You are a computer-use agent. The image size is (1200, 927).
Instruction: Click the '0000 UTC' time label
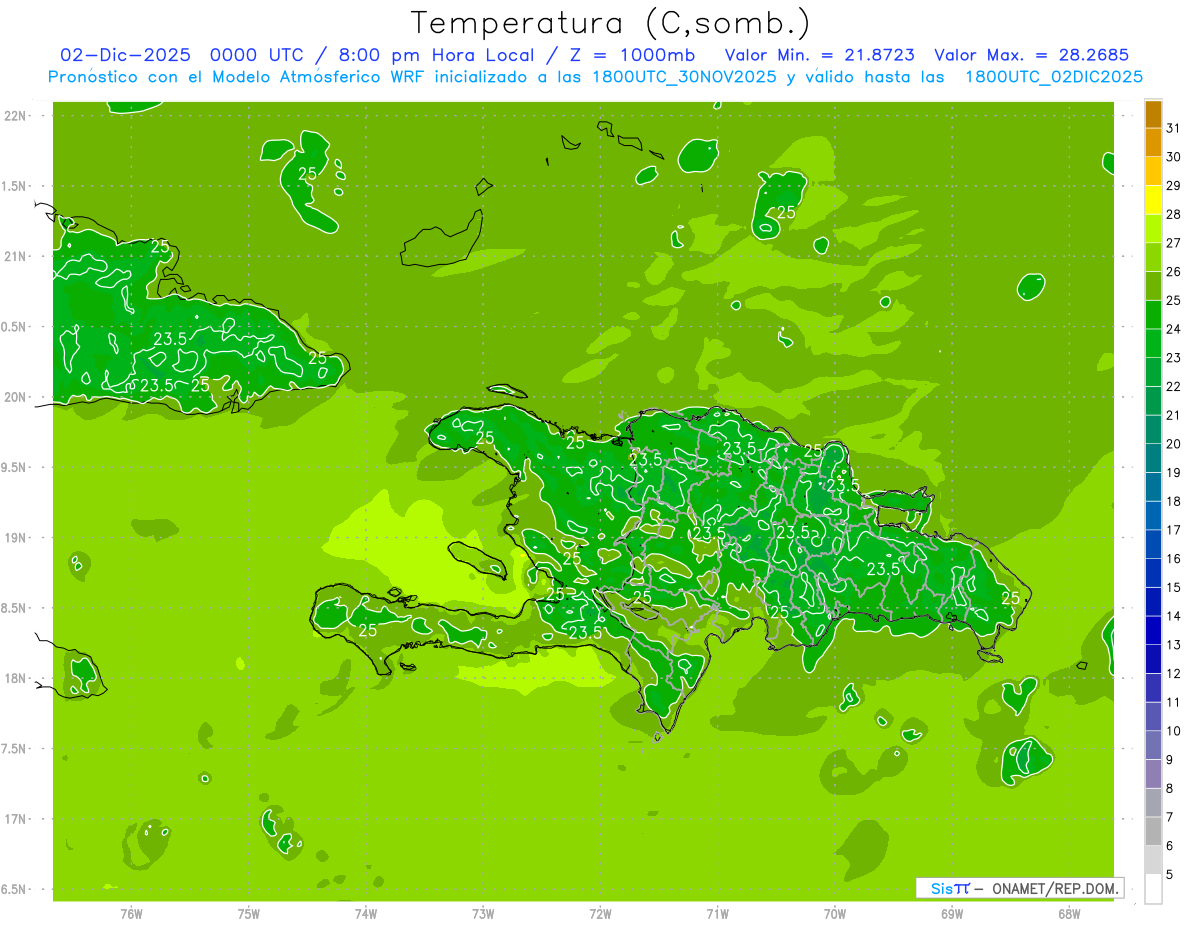coord(257,55)
